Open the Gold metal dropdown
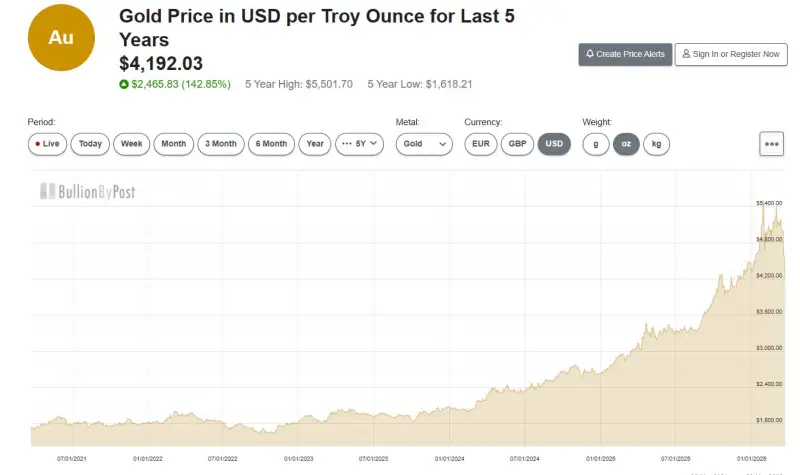 pyautogui.click(x=421, y=144)
